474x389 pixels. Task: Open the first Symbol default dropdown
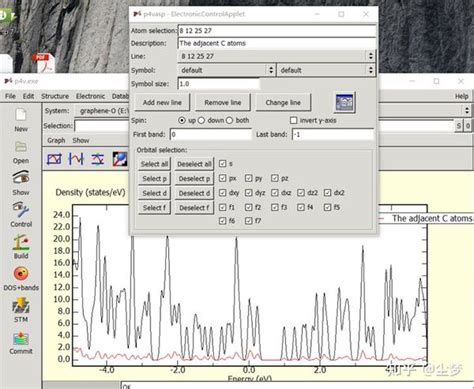pos(227,70)
